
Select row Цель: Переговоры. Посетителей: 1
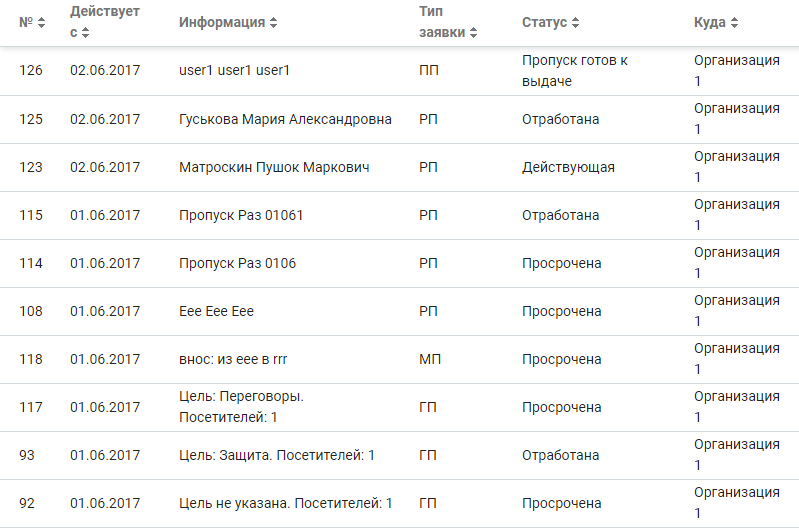(x=400, y=407)
